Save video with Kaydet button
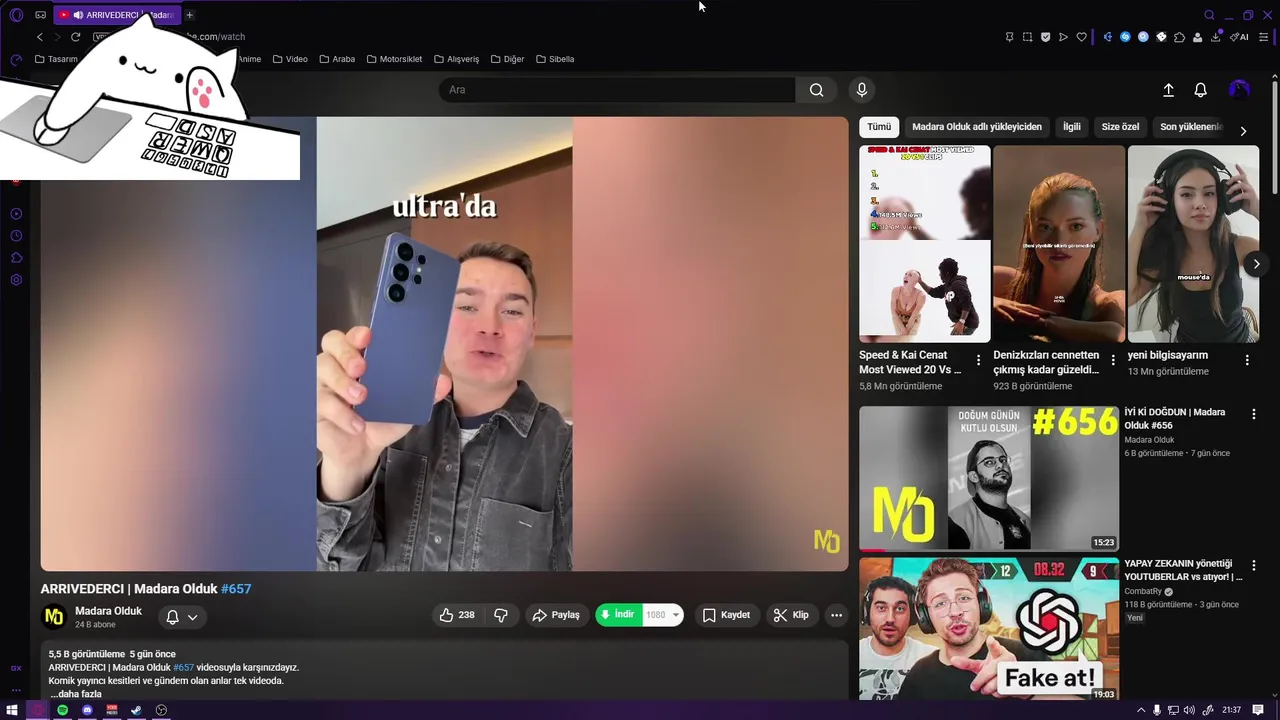Image resolution: width=1280 pixels, height=720 pixels. (x=726, y=615)
